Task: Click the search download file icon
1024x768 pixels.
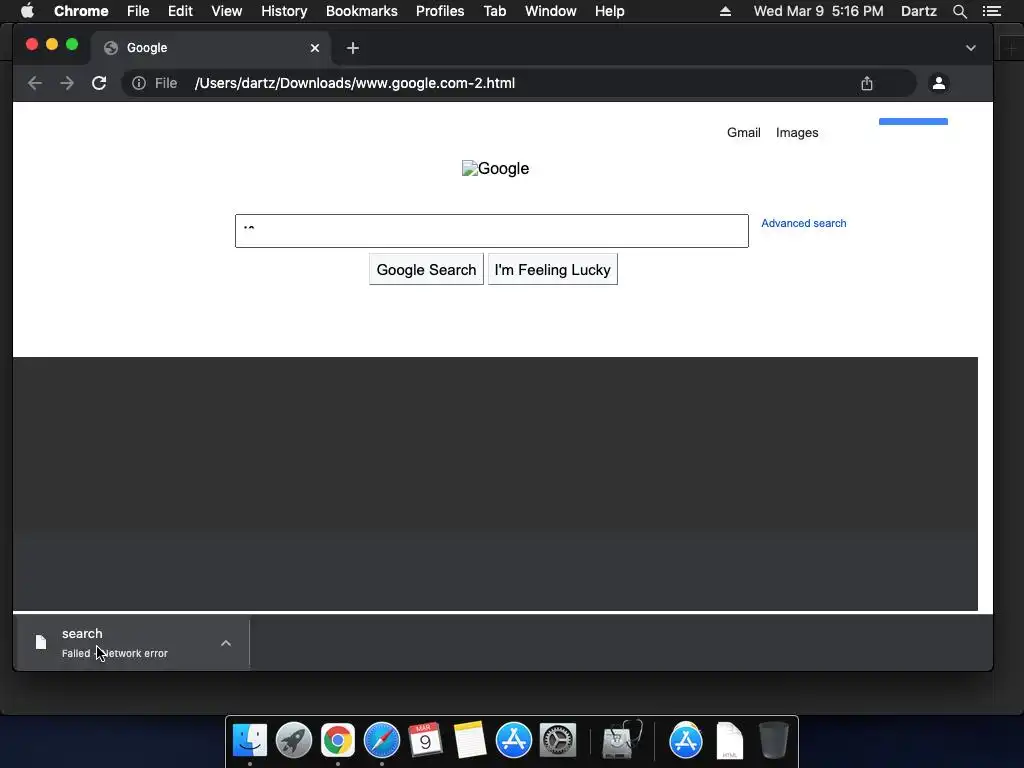Action: point(40,643)
